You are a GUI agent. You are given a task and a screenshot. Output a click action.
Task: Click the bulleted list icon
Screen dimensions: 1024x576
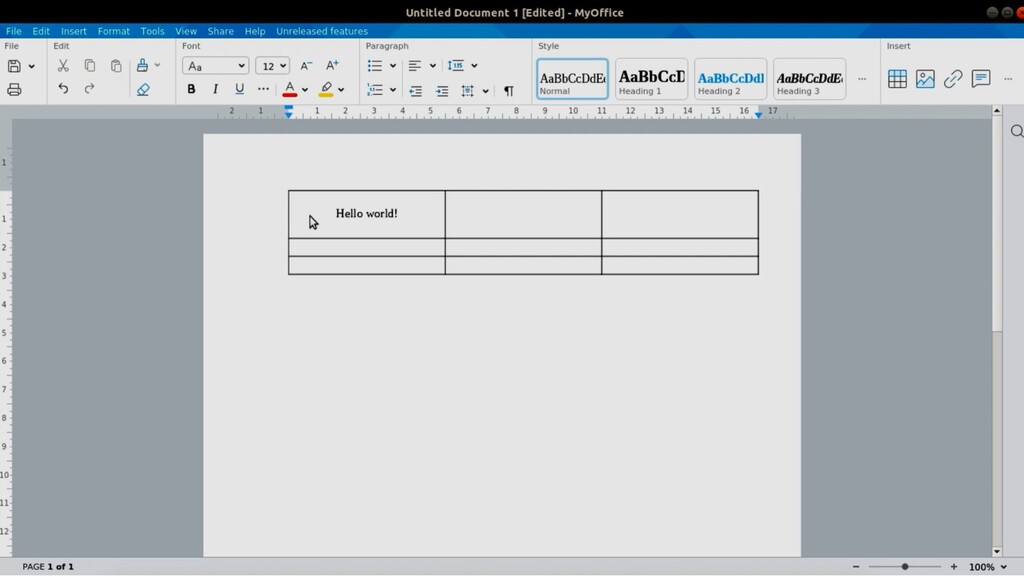tap(374, 65)
